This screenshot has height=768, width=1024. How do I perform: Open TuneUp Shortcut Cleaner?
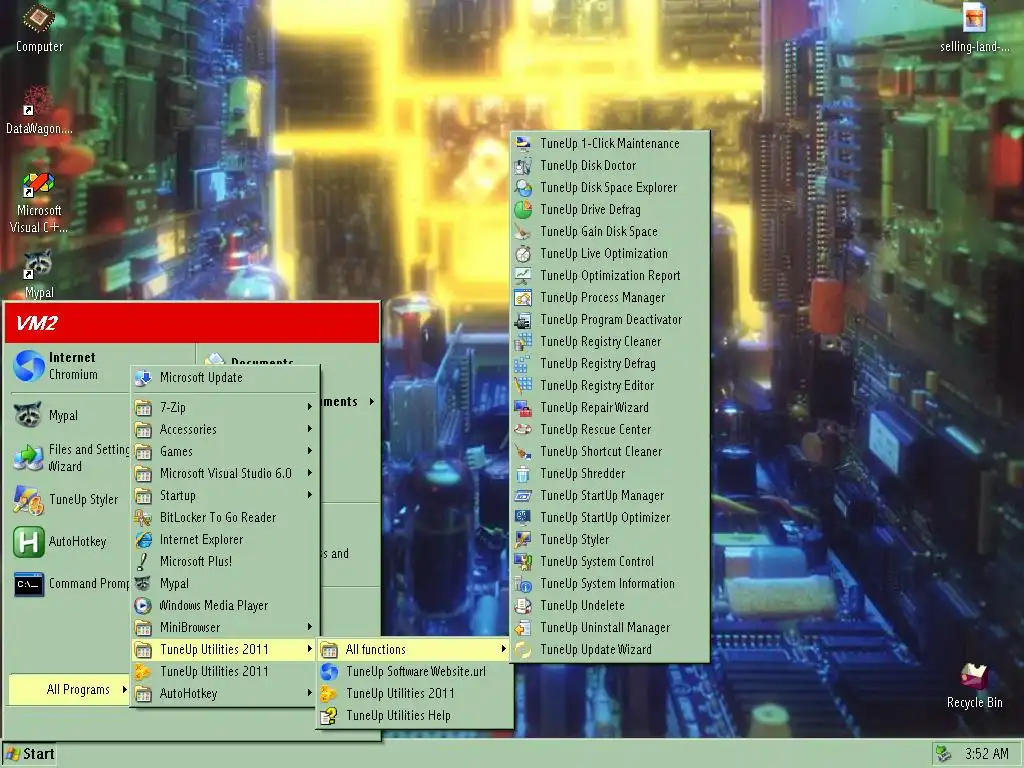[609, 452]
